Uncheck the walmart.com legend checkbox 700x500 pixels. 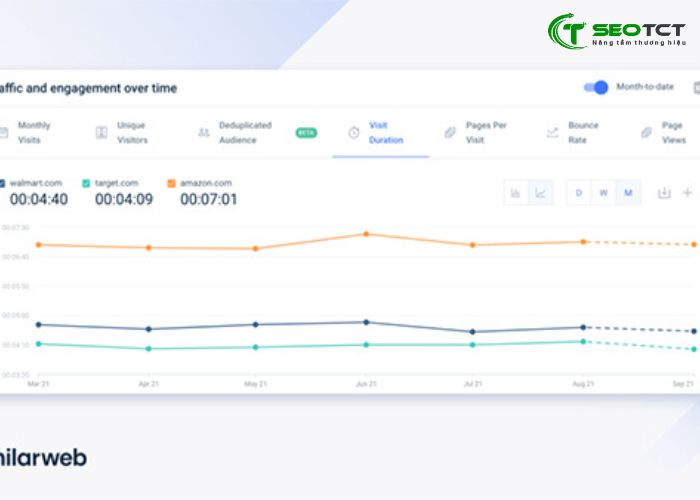(2, 183)
